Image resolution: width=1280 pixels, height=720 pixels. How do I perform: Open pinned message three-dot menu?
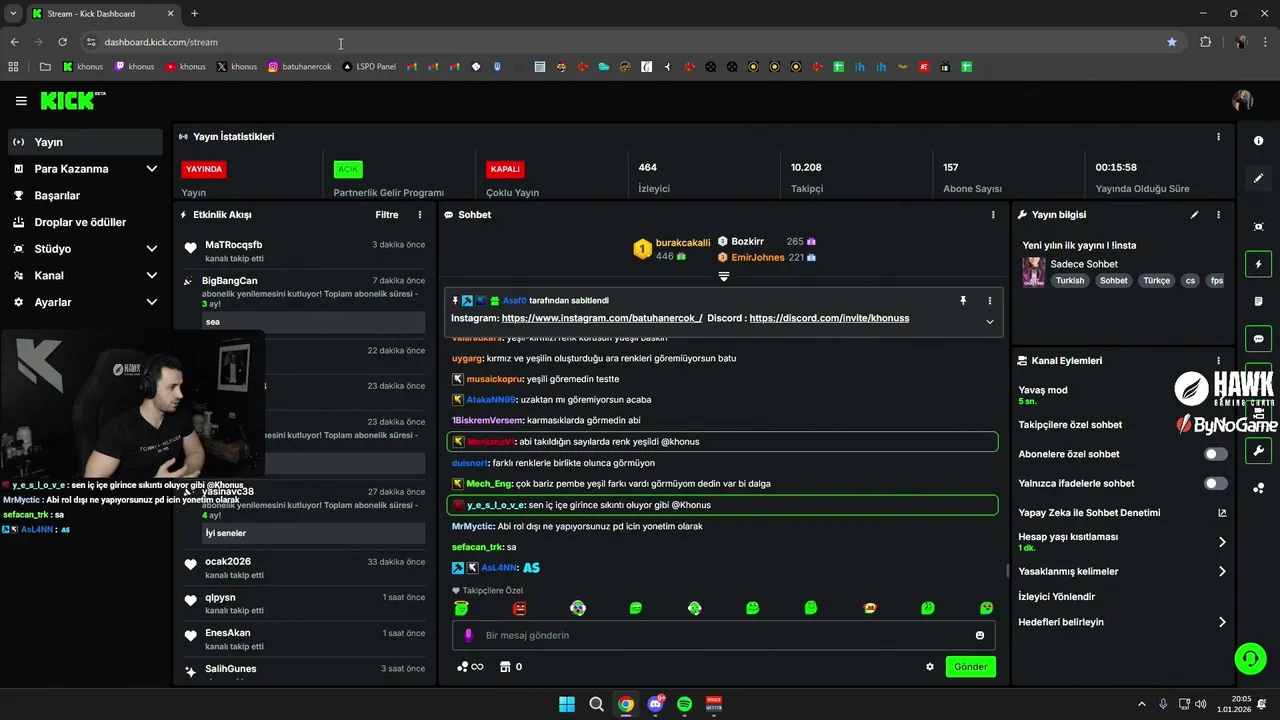click(990, 300)
